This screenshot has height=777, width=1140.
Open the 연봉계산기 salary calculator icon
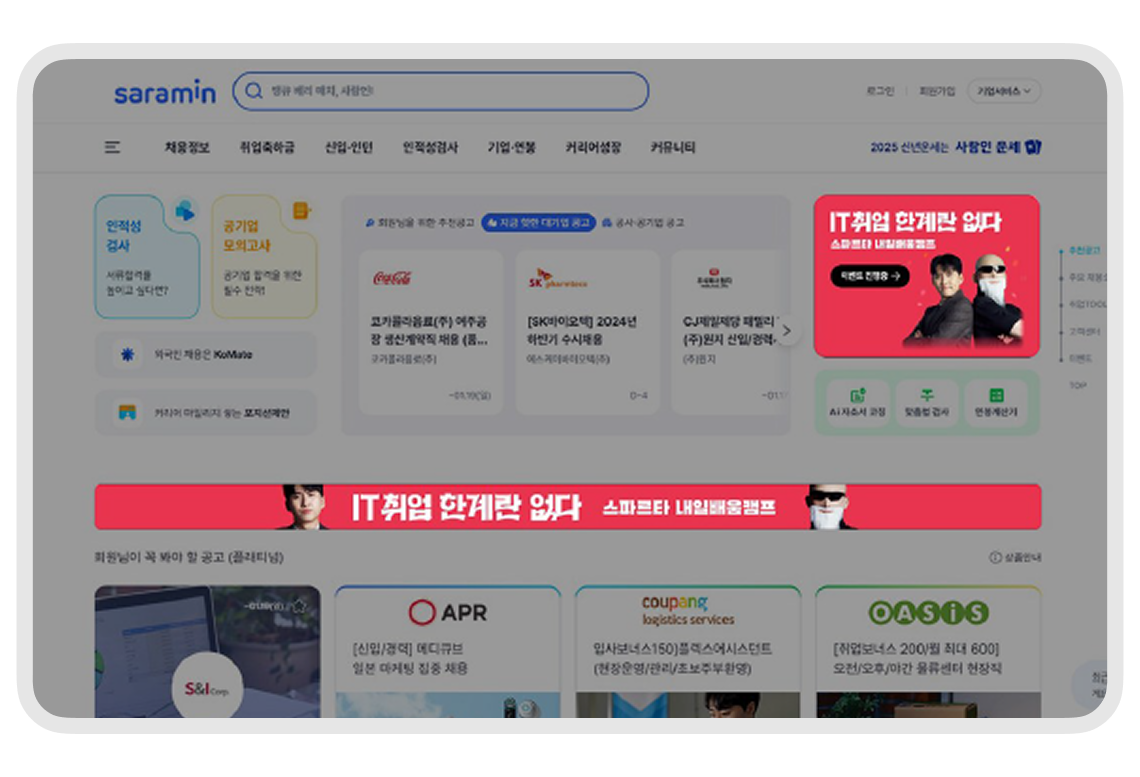(x=995, y=397)
